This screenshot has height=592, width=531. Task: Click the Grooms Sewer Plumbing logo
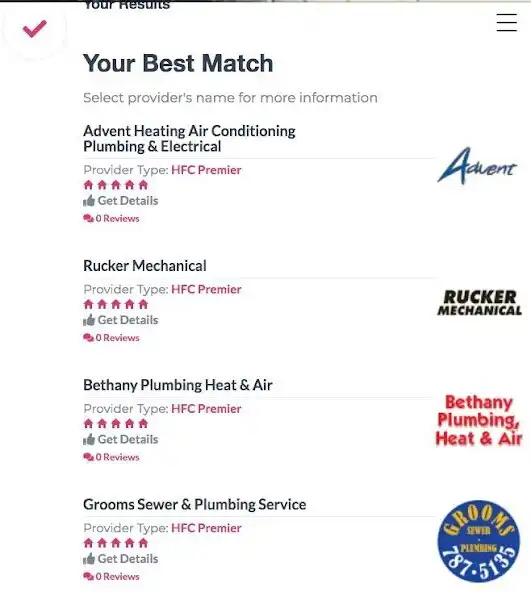pos(479,541)
